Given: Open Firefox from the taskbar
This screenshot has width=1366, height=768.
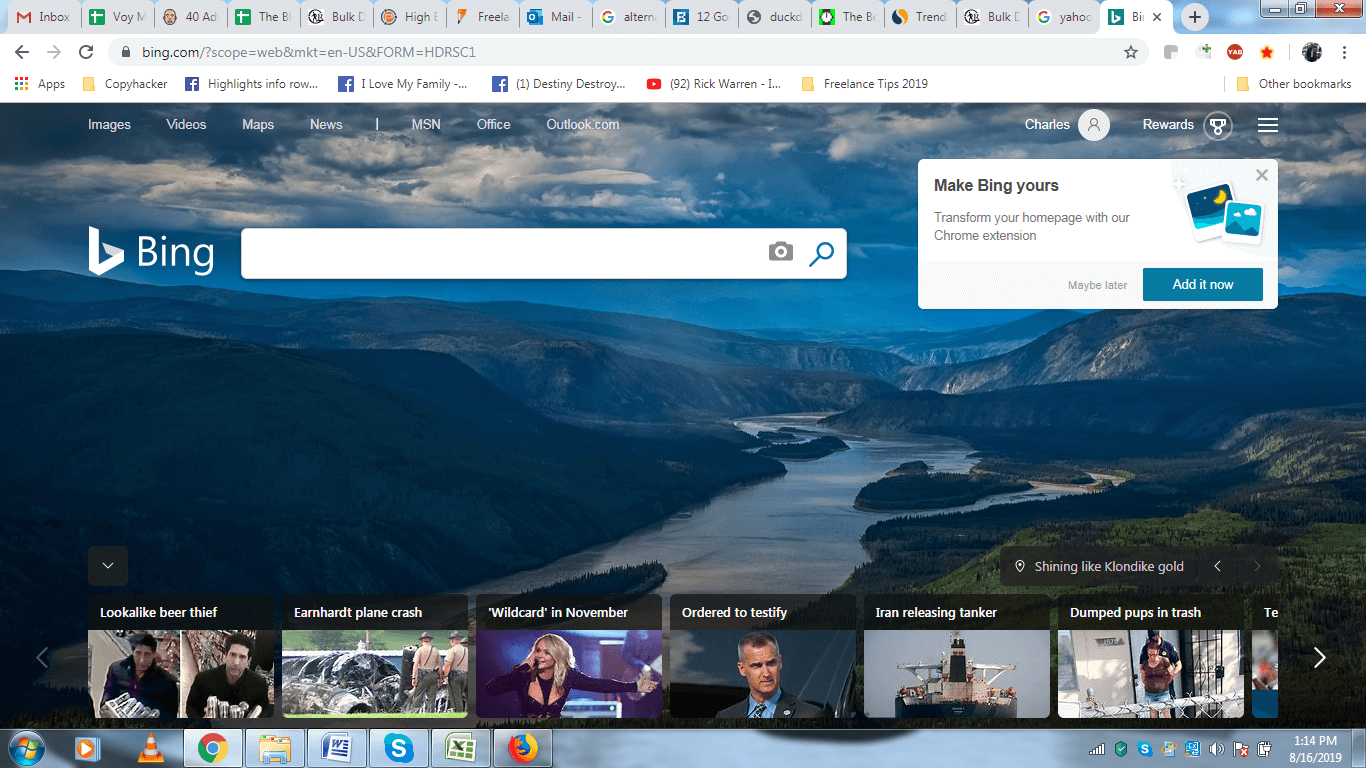Looking at the screenshot, I should [523, 748].
